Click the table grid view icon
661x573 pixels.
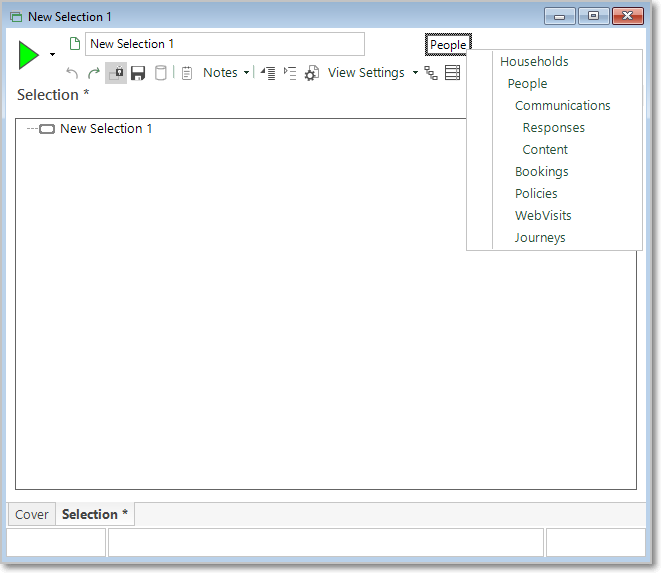coord(452,73)
